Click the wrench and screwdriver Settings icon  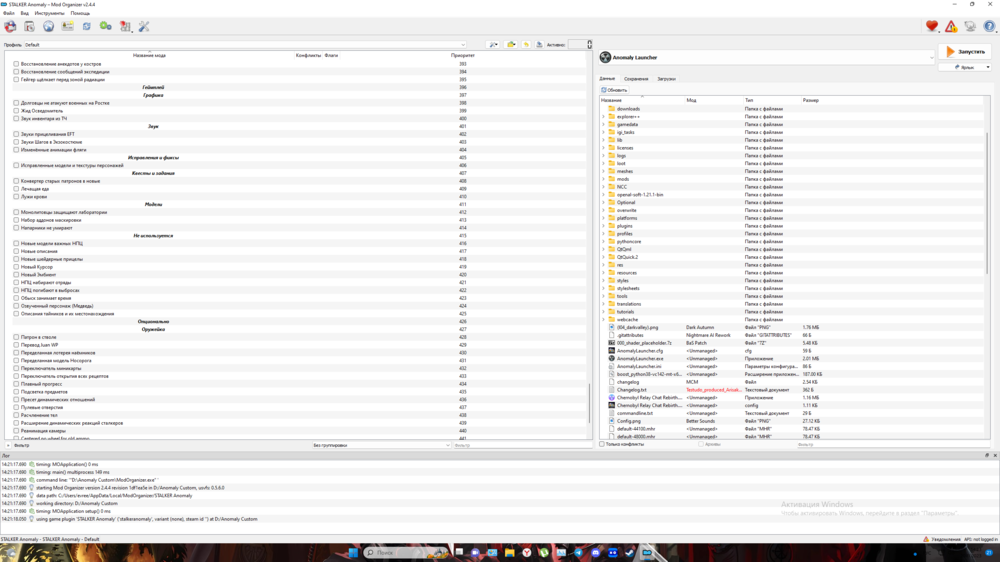pyautogui.click(x=144, y=26)
